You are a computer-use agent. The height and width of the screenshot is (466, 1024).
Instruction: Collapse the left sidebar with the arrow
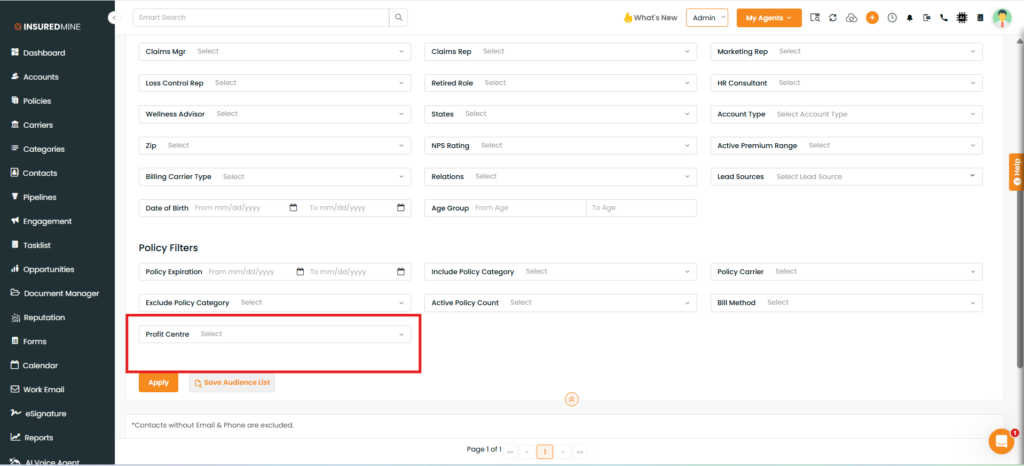click(112, 18)
